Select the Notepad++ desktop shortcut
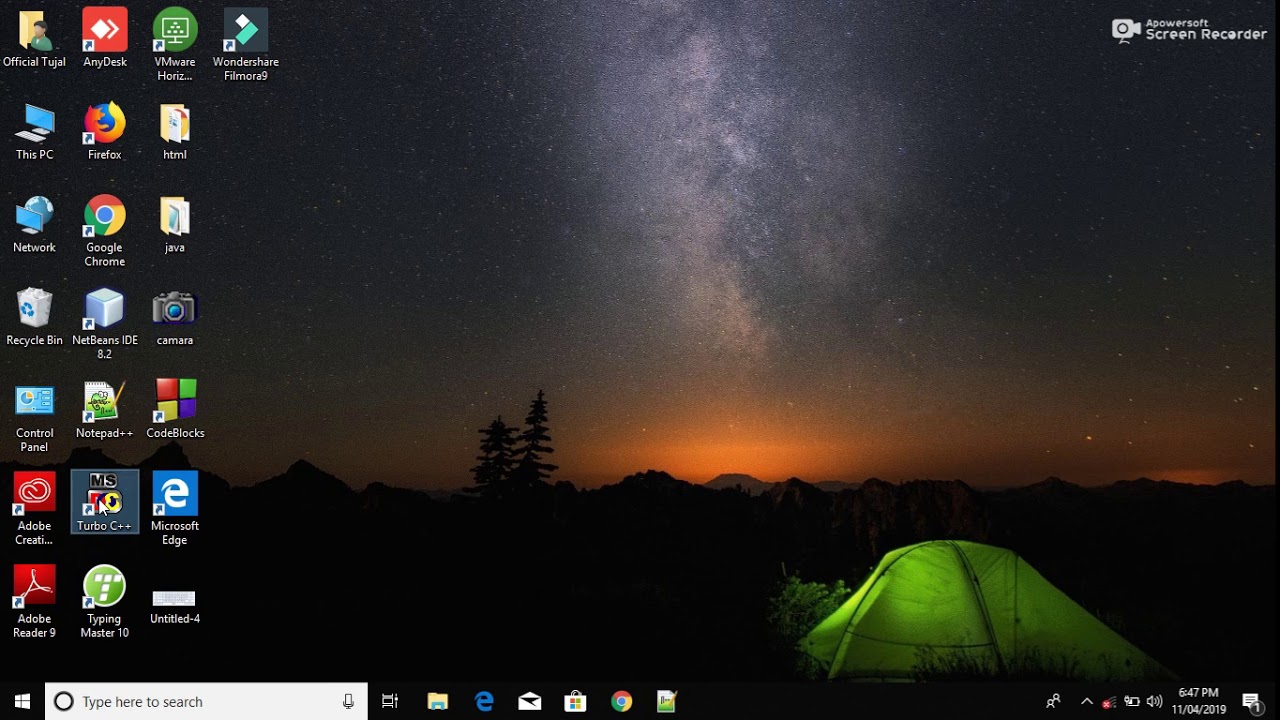1280x720 pixels. click(104, 410)
